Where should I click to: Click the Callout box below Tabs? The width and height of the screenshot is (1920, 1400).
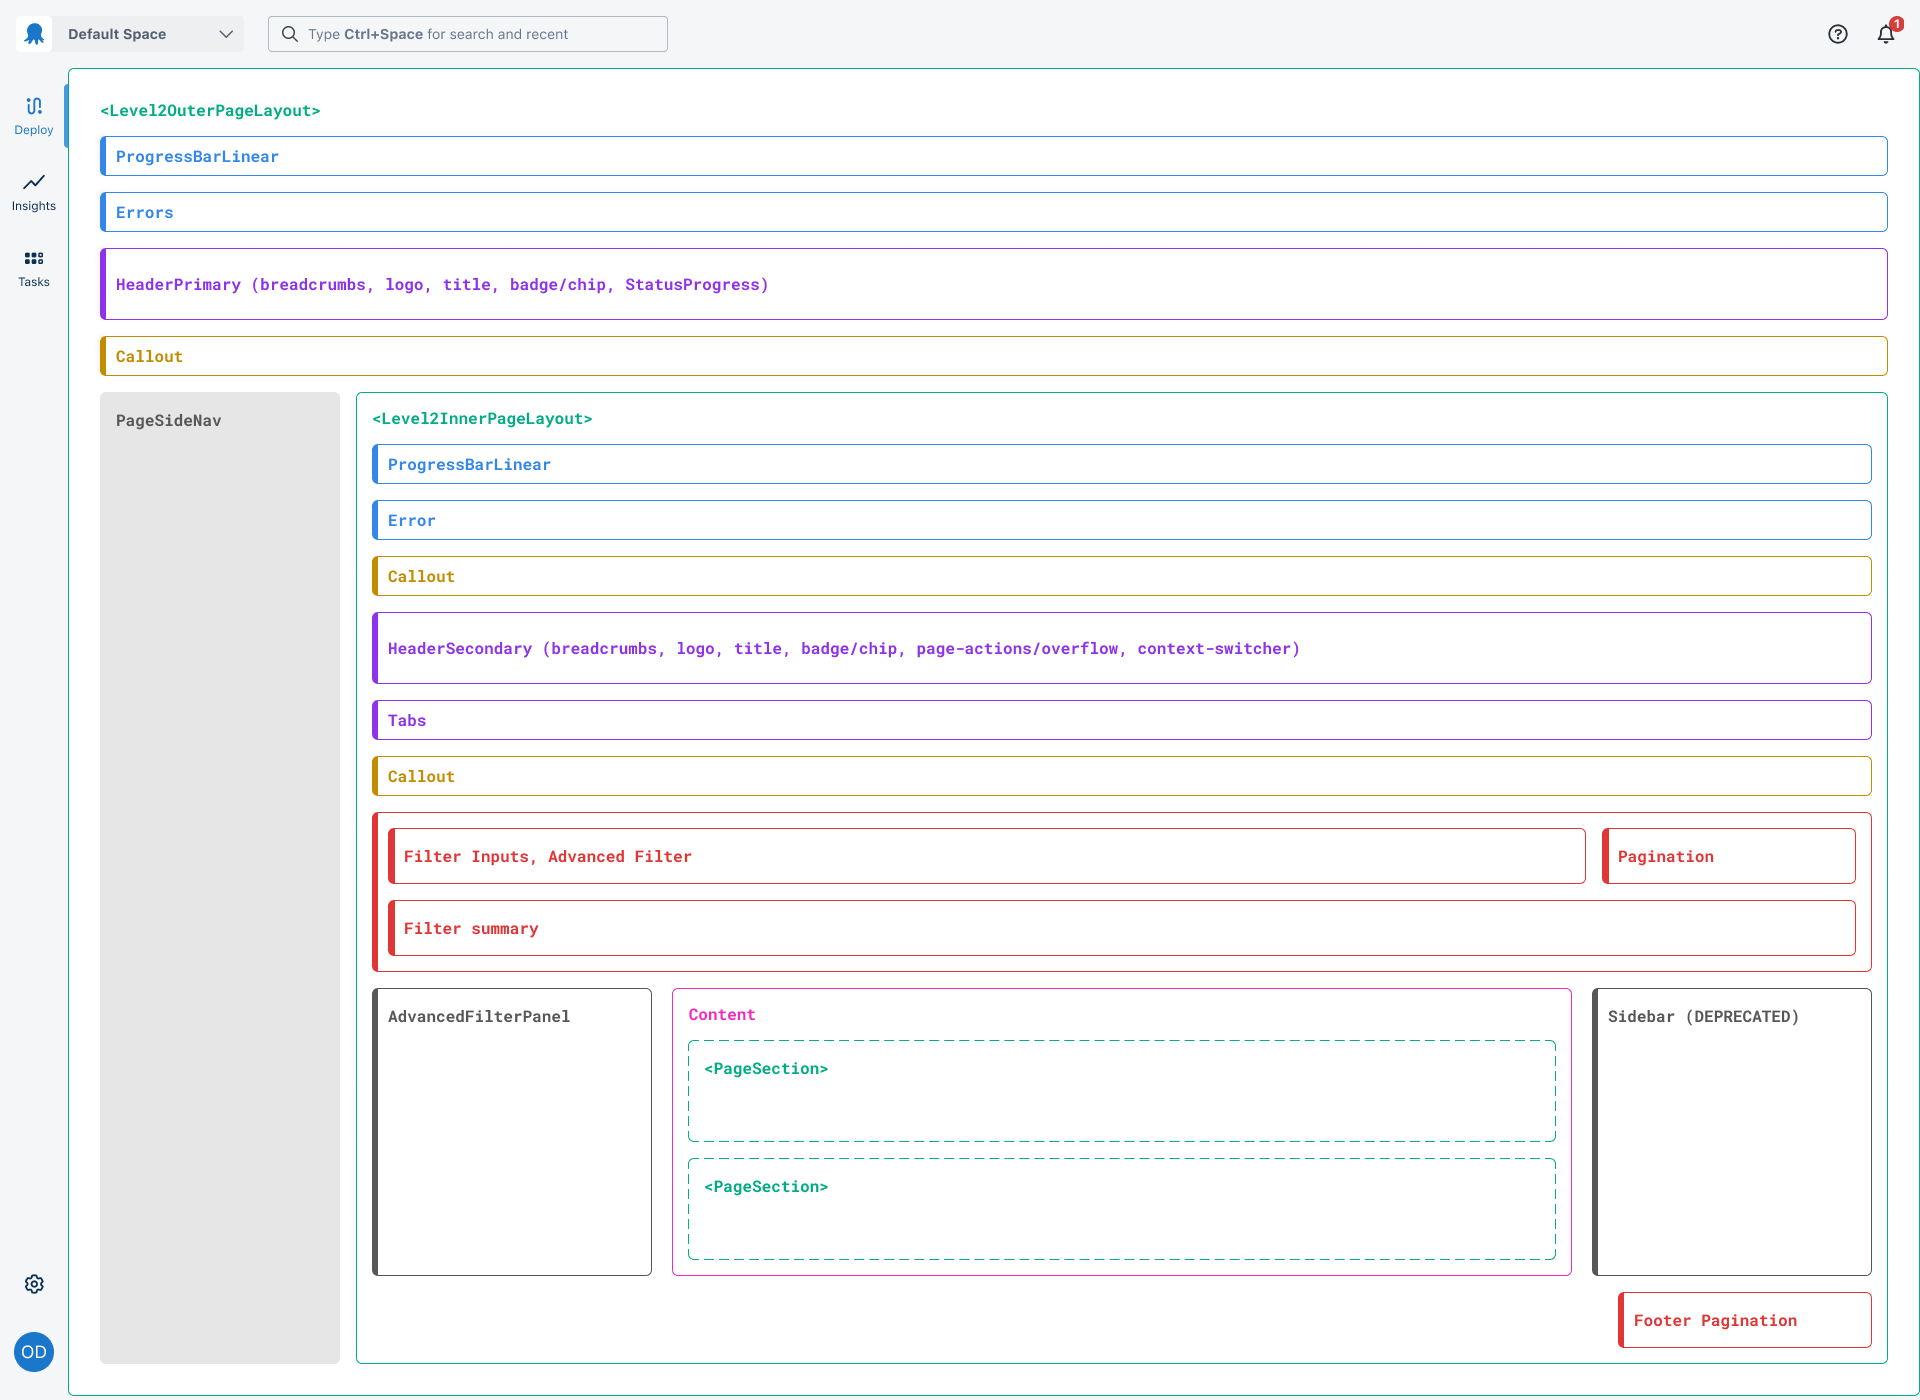click(1122, 776)
